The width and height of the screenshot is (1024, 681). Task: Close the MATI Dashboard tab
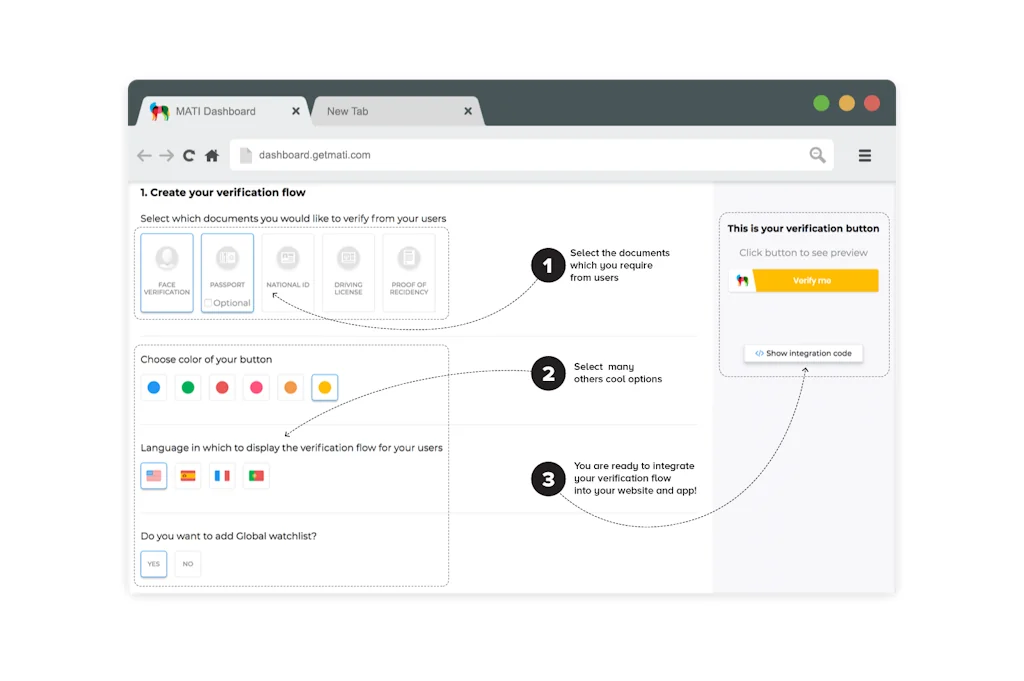295,111
